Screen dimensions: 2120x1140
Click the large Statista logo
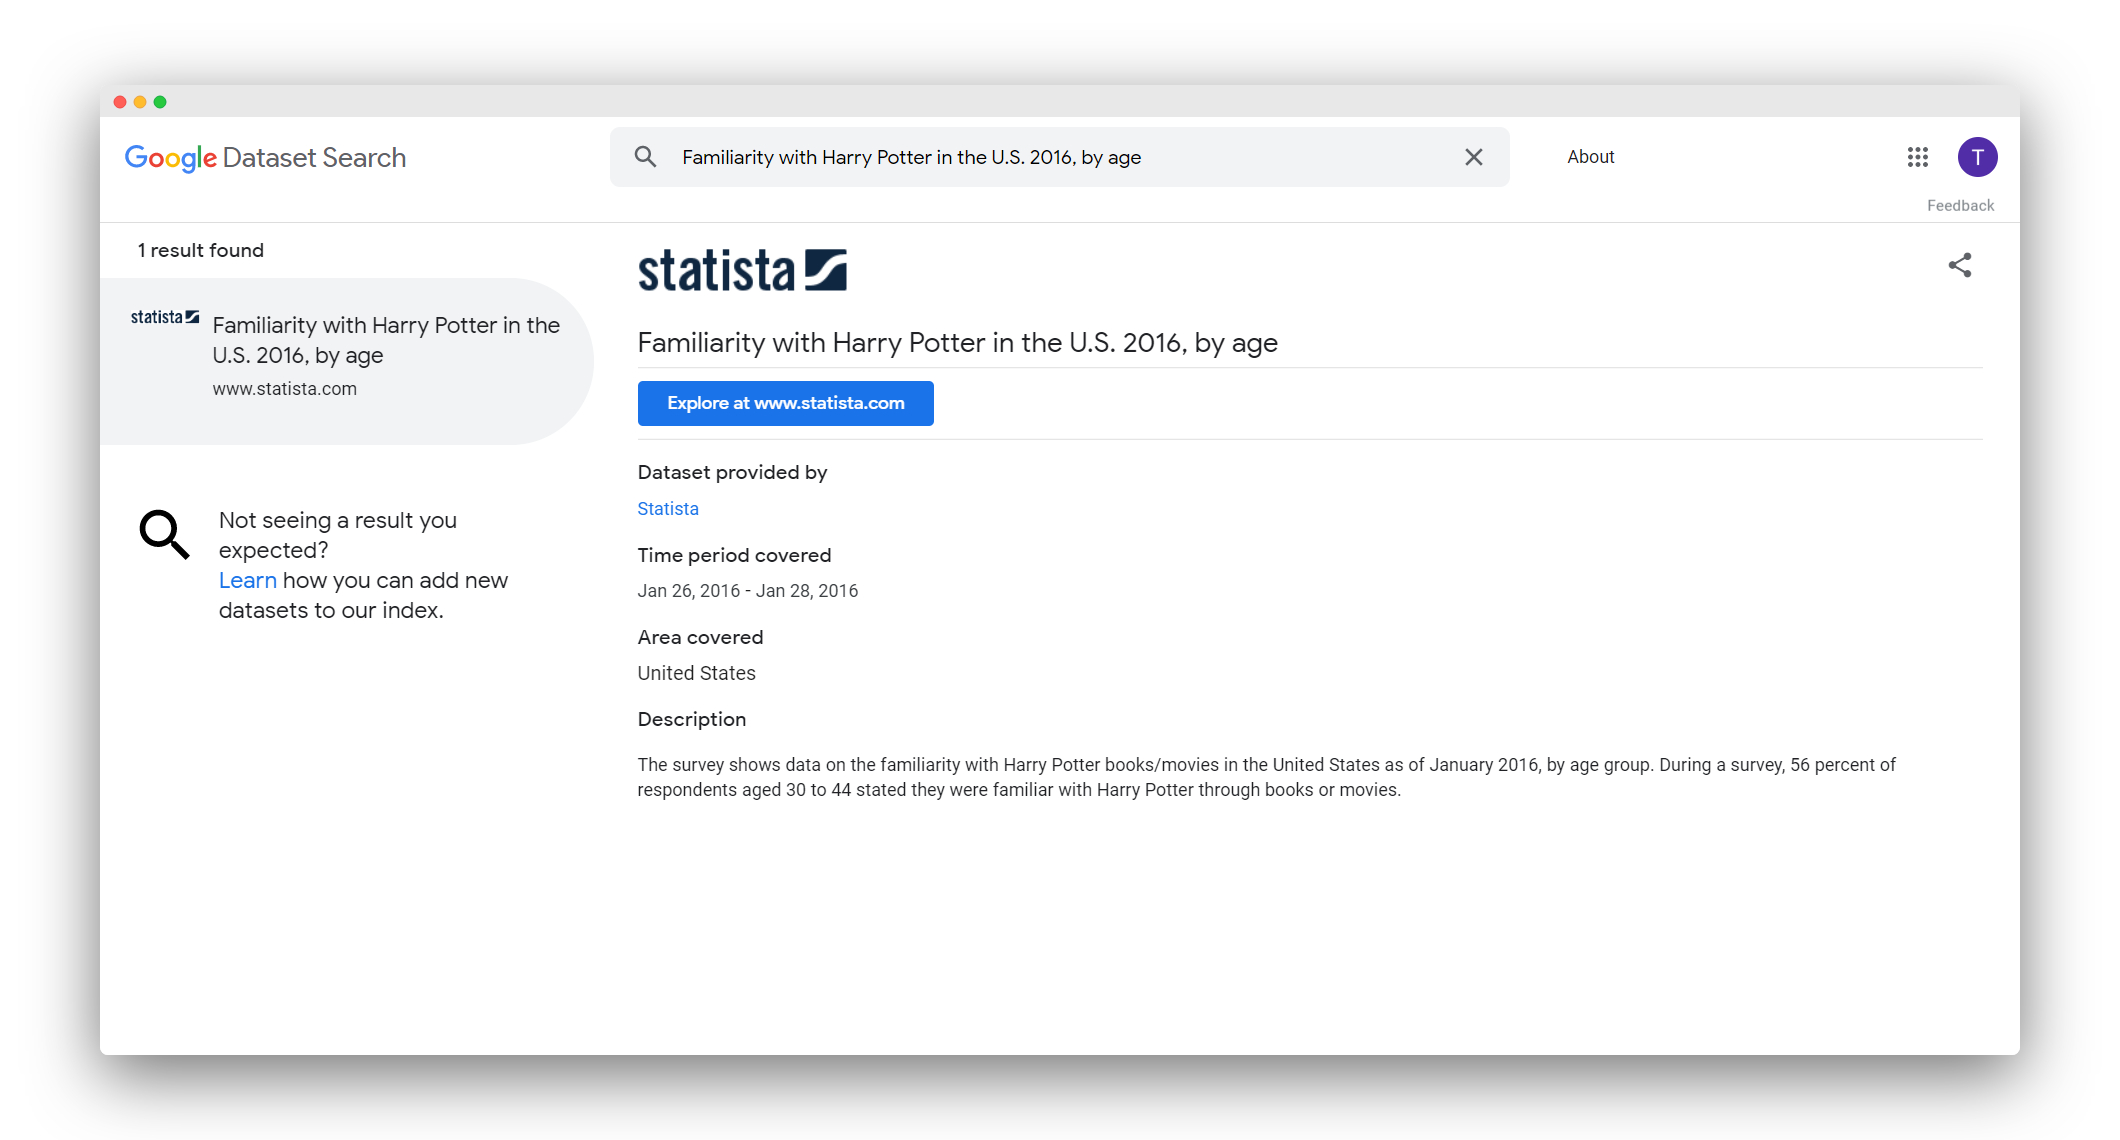point(742,270)
